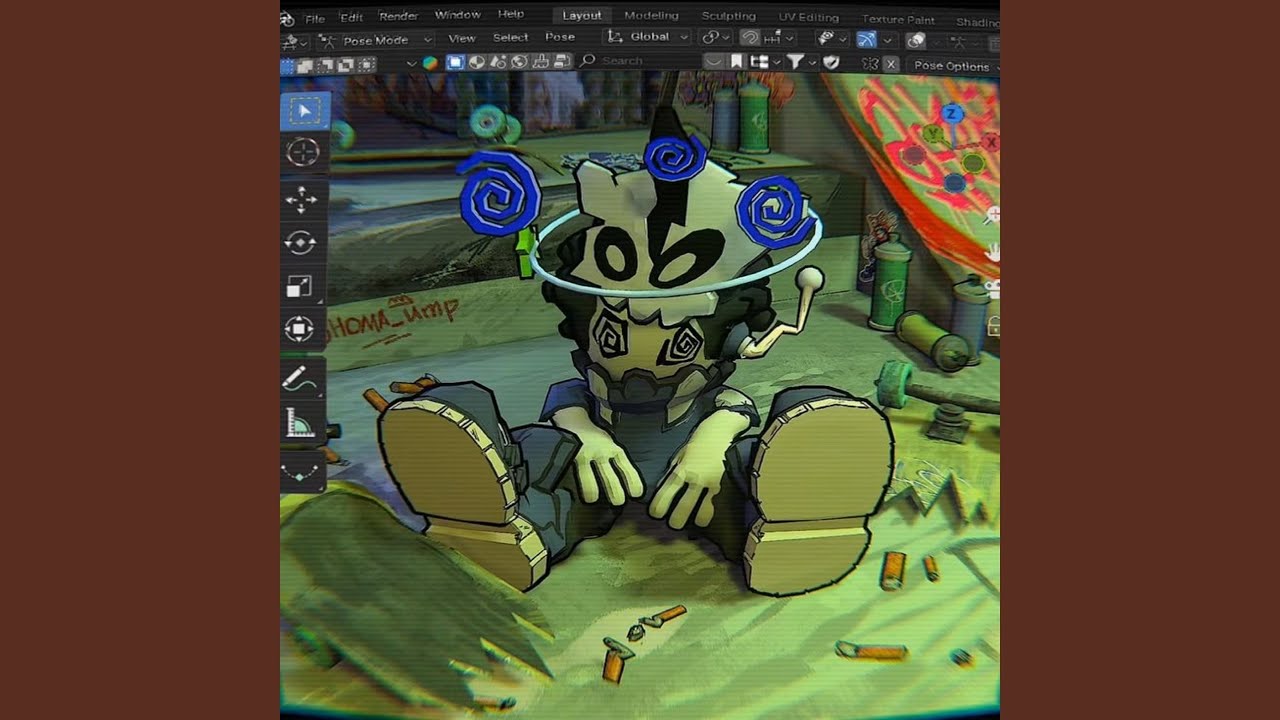Image resolution: width=1280 pixels, height=720 pixels.
Task: Open the Edit menu
Action: pyautogui.click(x=351, y=17)
